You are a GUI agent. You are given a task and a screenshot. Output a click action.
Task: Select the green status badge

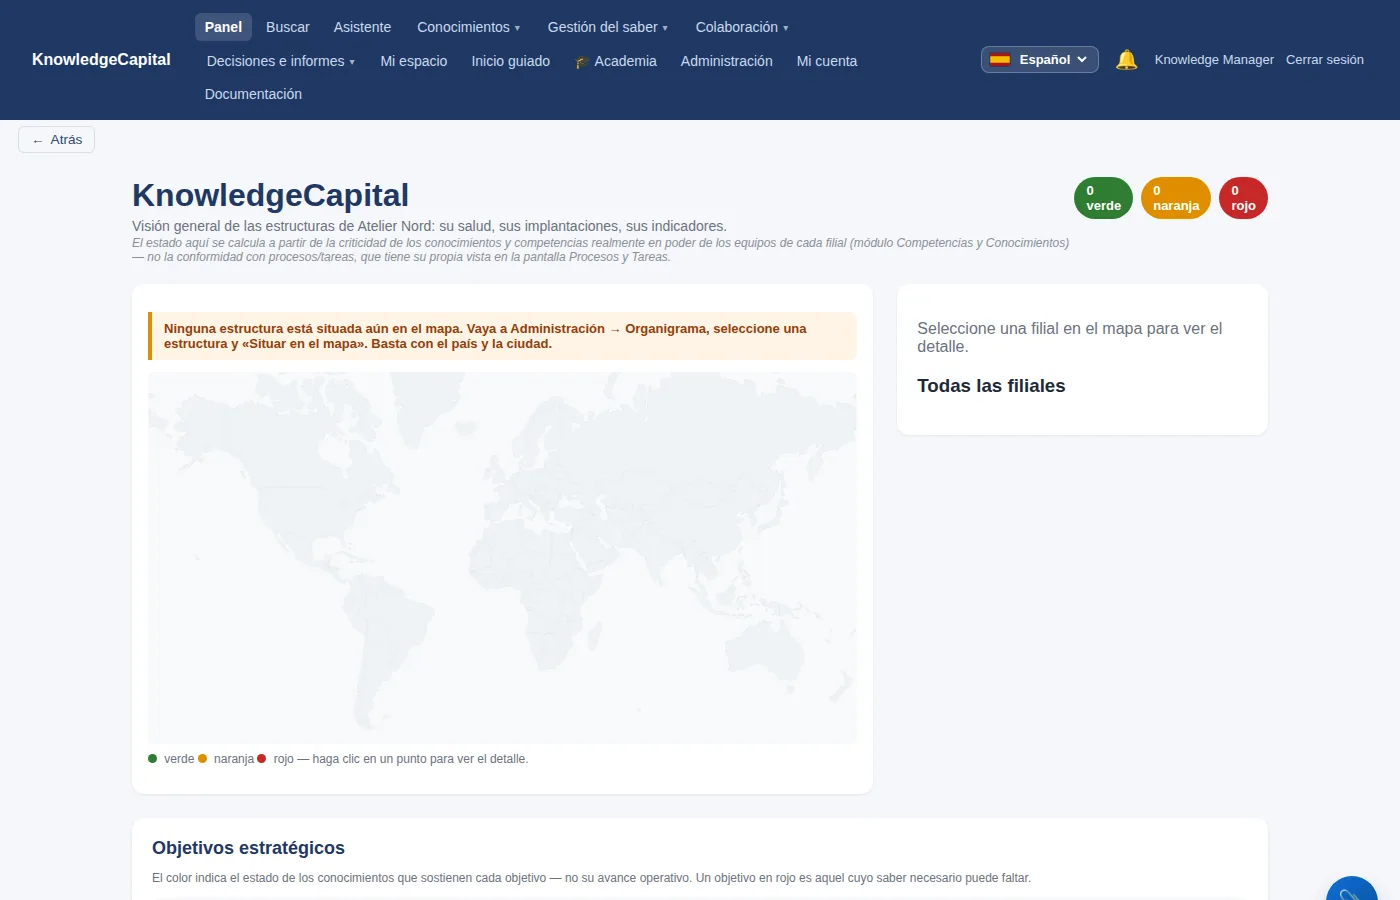point(1103,198)
